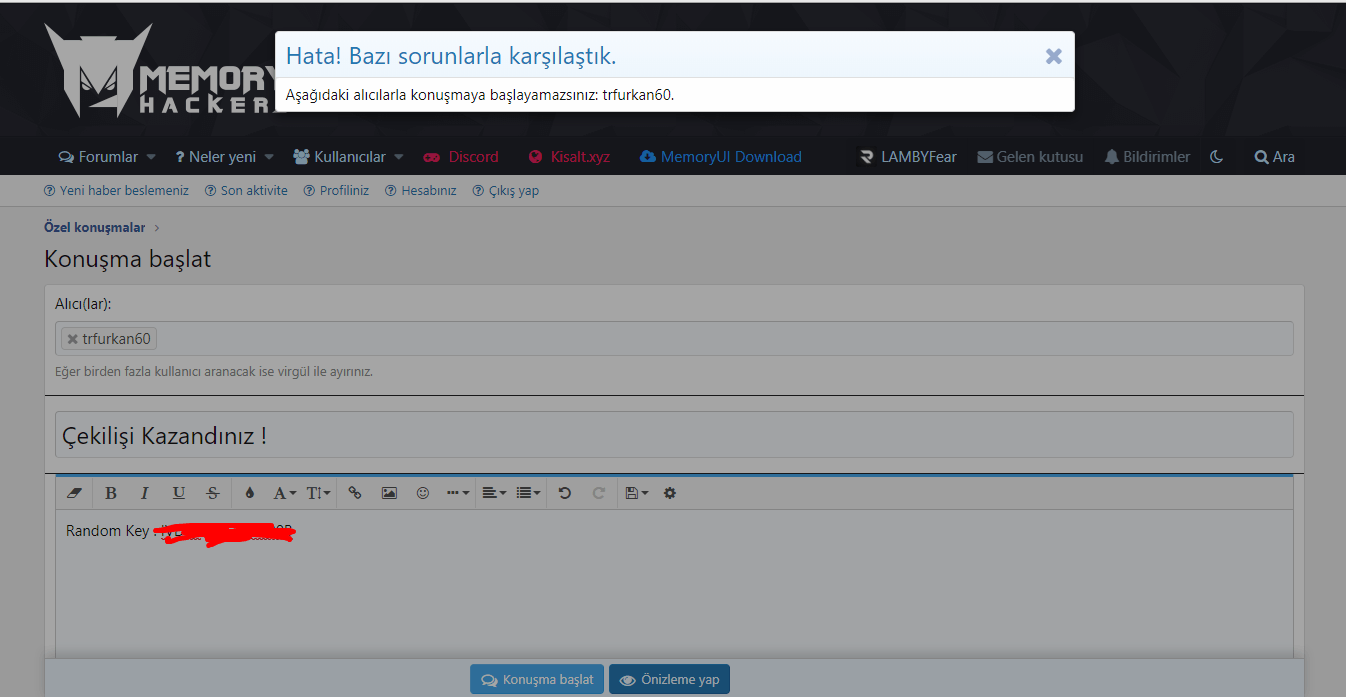Click Özel konuşmalar breadcrumb
1346x697 pixels.
[94, 228]
